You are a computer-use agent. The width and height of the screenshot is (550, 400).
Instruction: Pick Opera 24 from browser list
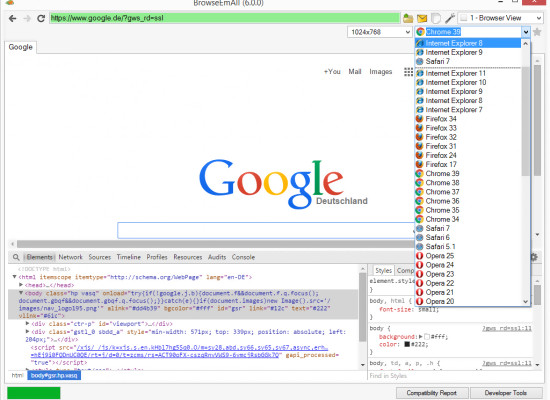468,265
